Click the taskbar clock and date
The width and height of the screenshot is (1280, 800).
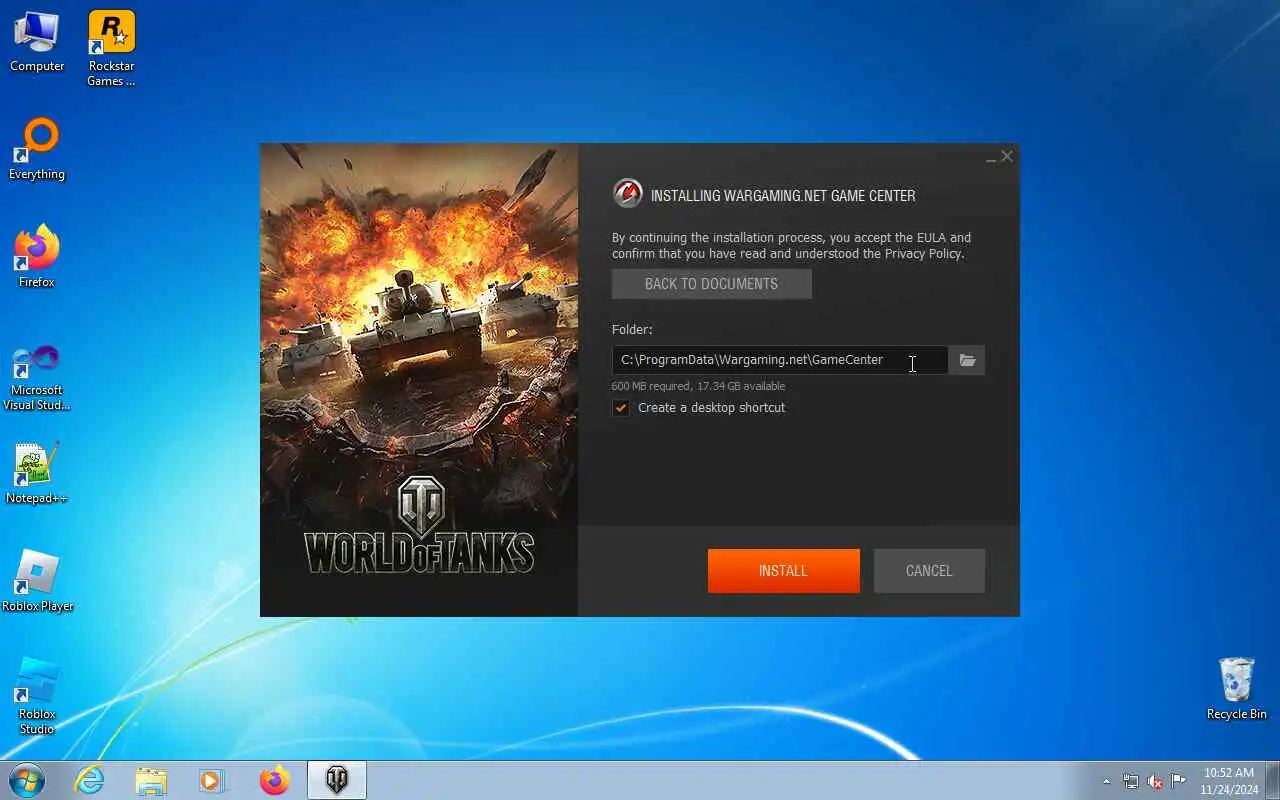pos(1228,781)
